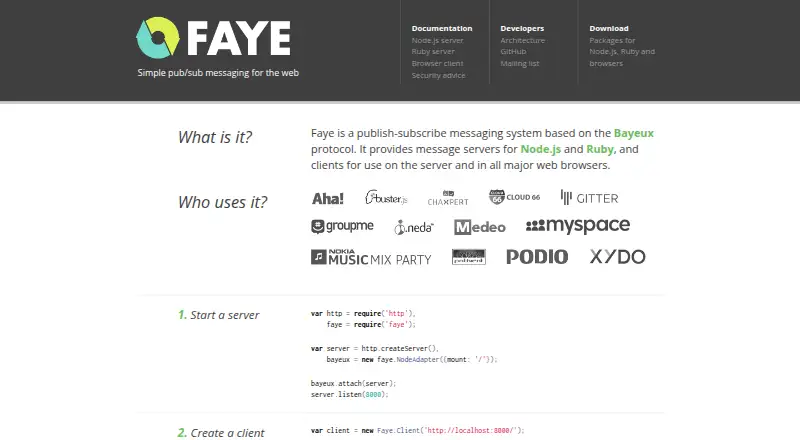Open the Browser client documentation link
Viewport: 800px width, 440px height.
437,63
